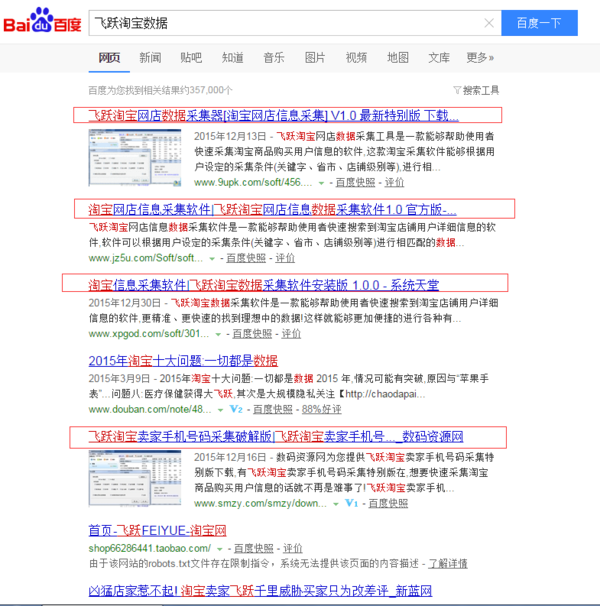Open the 贴吧 tab
The width and height of the screenshot is (600, 606).
coord(191,58)
